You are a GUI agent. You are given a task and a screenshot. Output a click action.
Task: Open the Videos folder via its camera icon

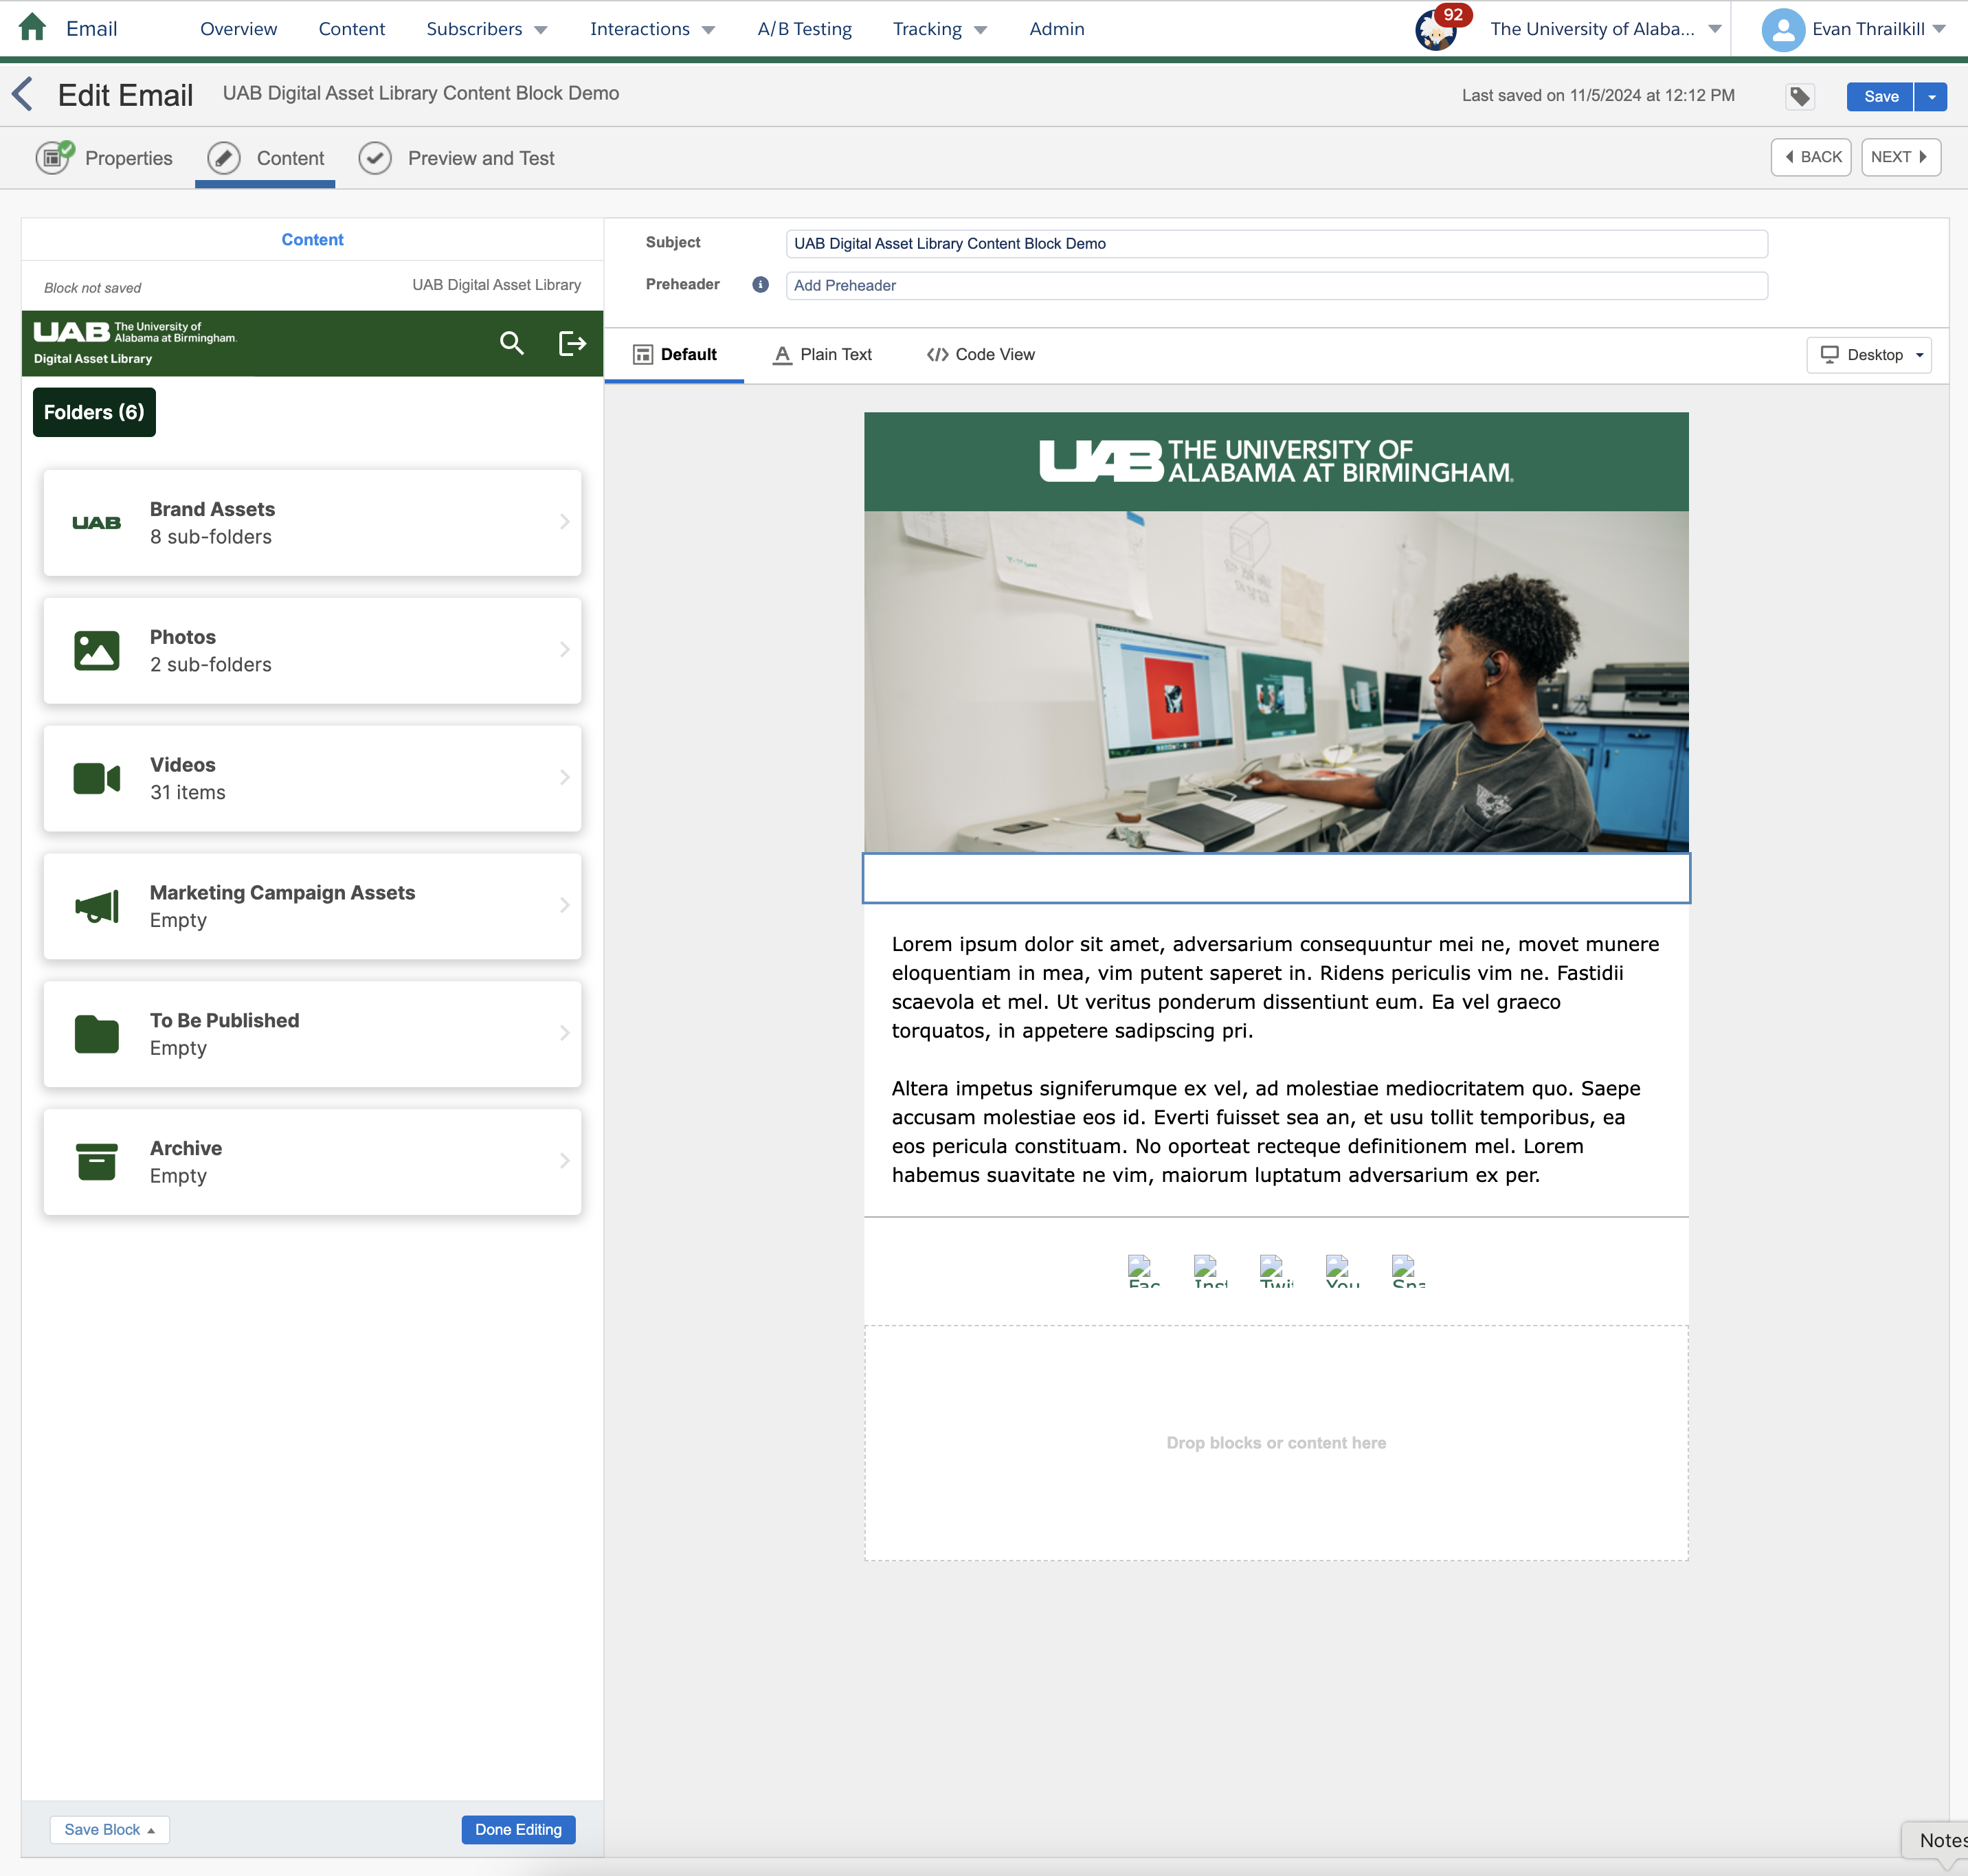pos(96,778)
